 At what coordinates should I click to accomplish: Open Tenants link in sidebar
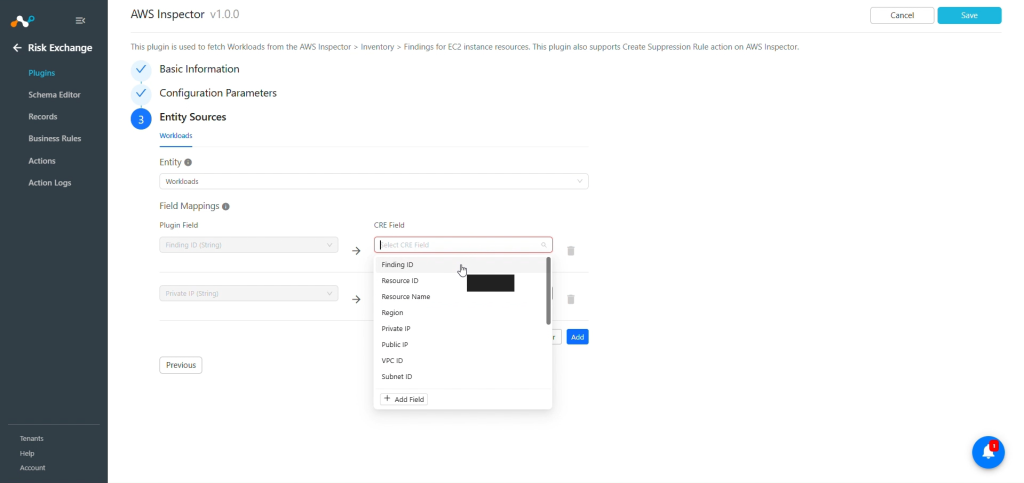point(31,439)
